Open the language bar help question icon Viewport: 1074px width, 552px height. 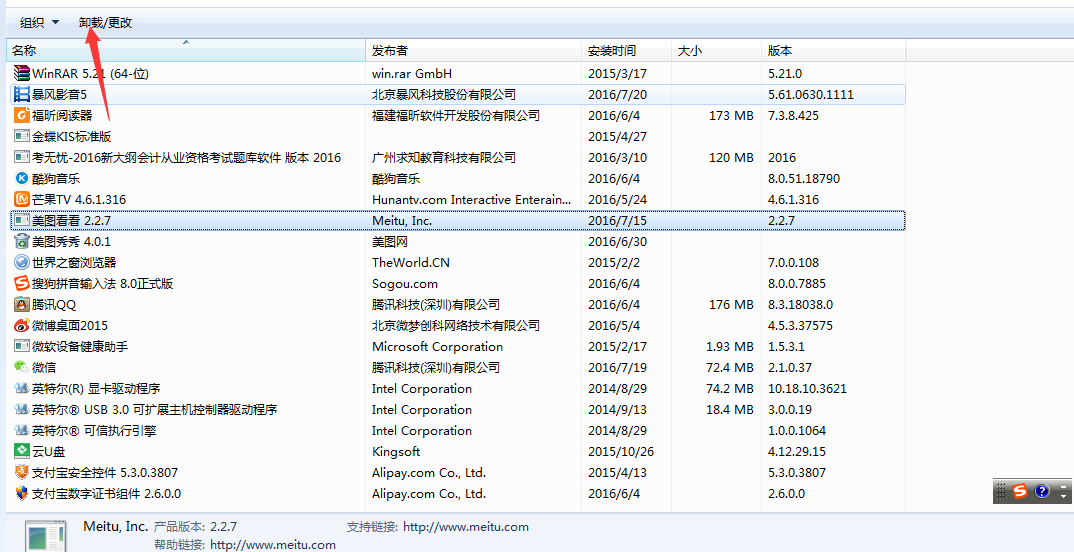point(1042,491)
